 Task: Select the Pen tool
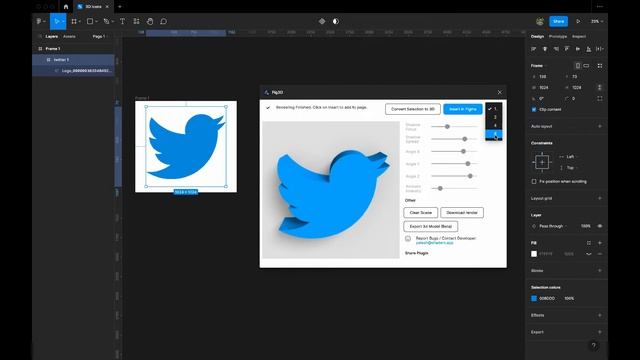point(107,21)
